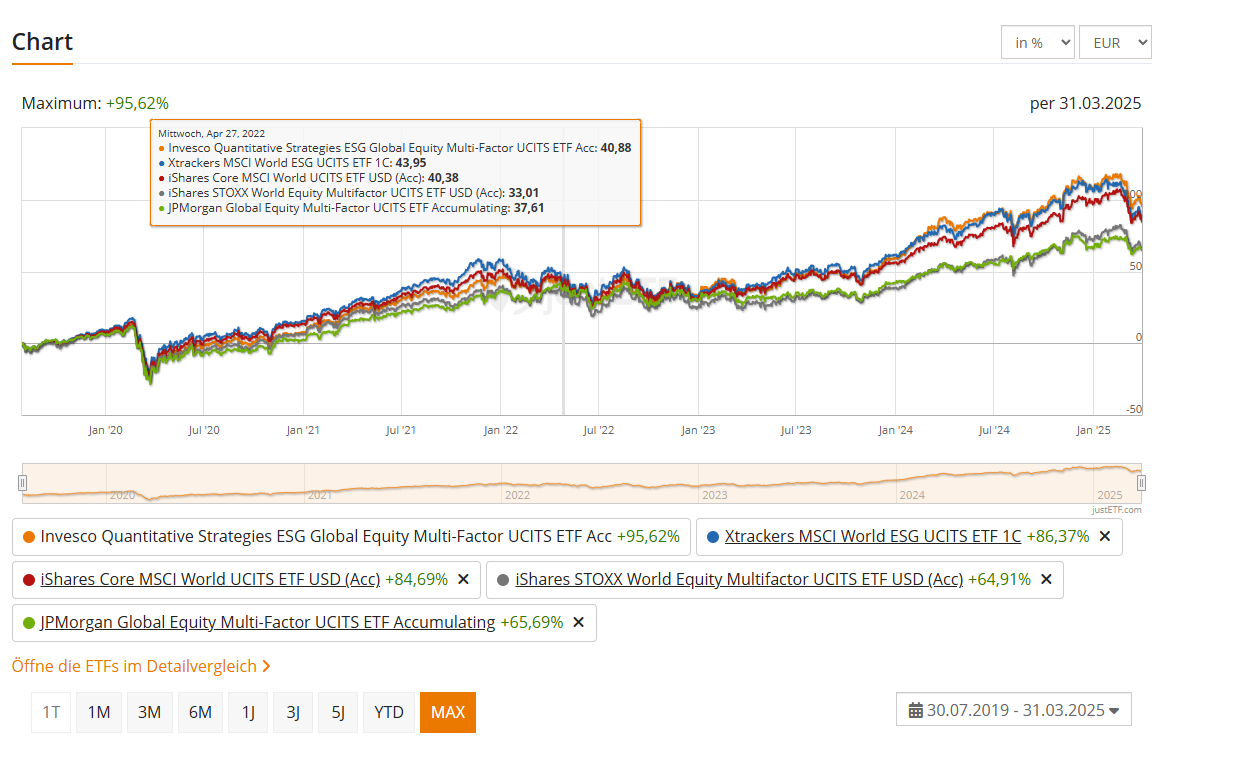The width and height of the screenshot is (1257, 775).
Task: Select the 1J time range
Action: point(248,712)
